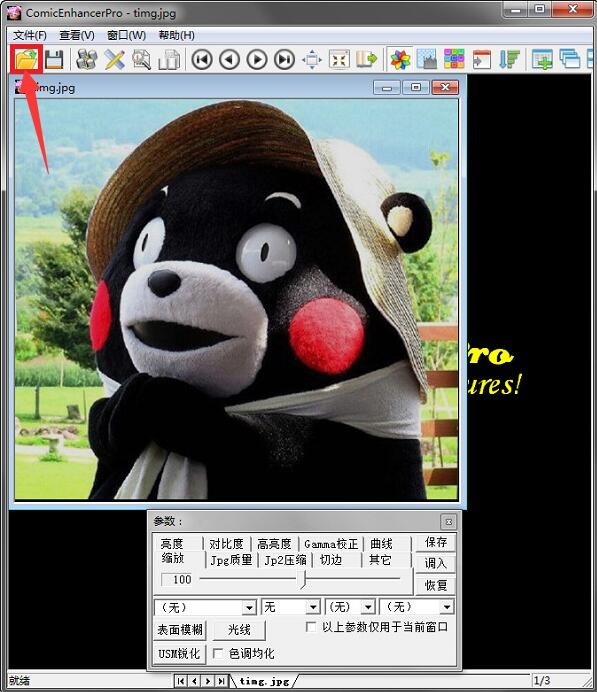Go to the previous image
The width and height of the screenshot is (597, 692).
click(229, 59)
